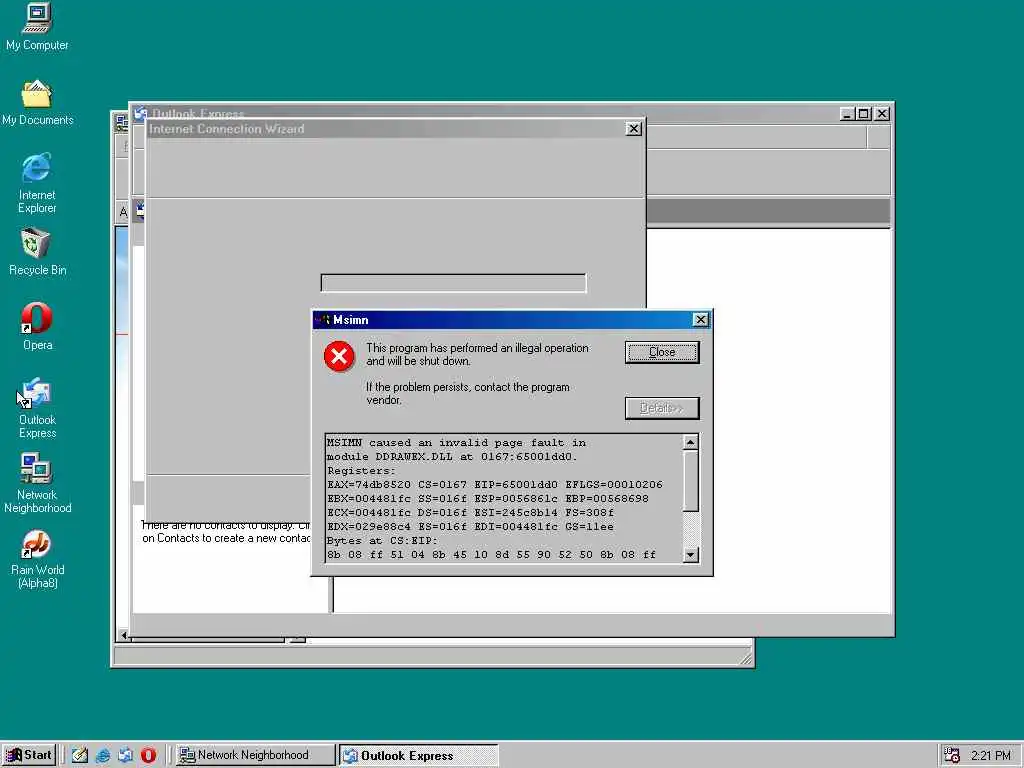Image resolution: width=1024 pixels, height=768 pixels.
Task: Launch Opera from quick launch bar
Action: (x=148, y=755)
